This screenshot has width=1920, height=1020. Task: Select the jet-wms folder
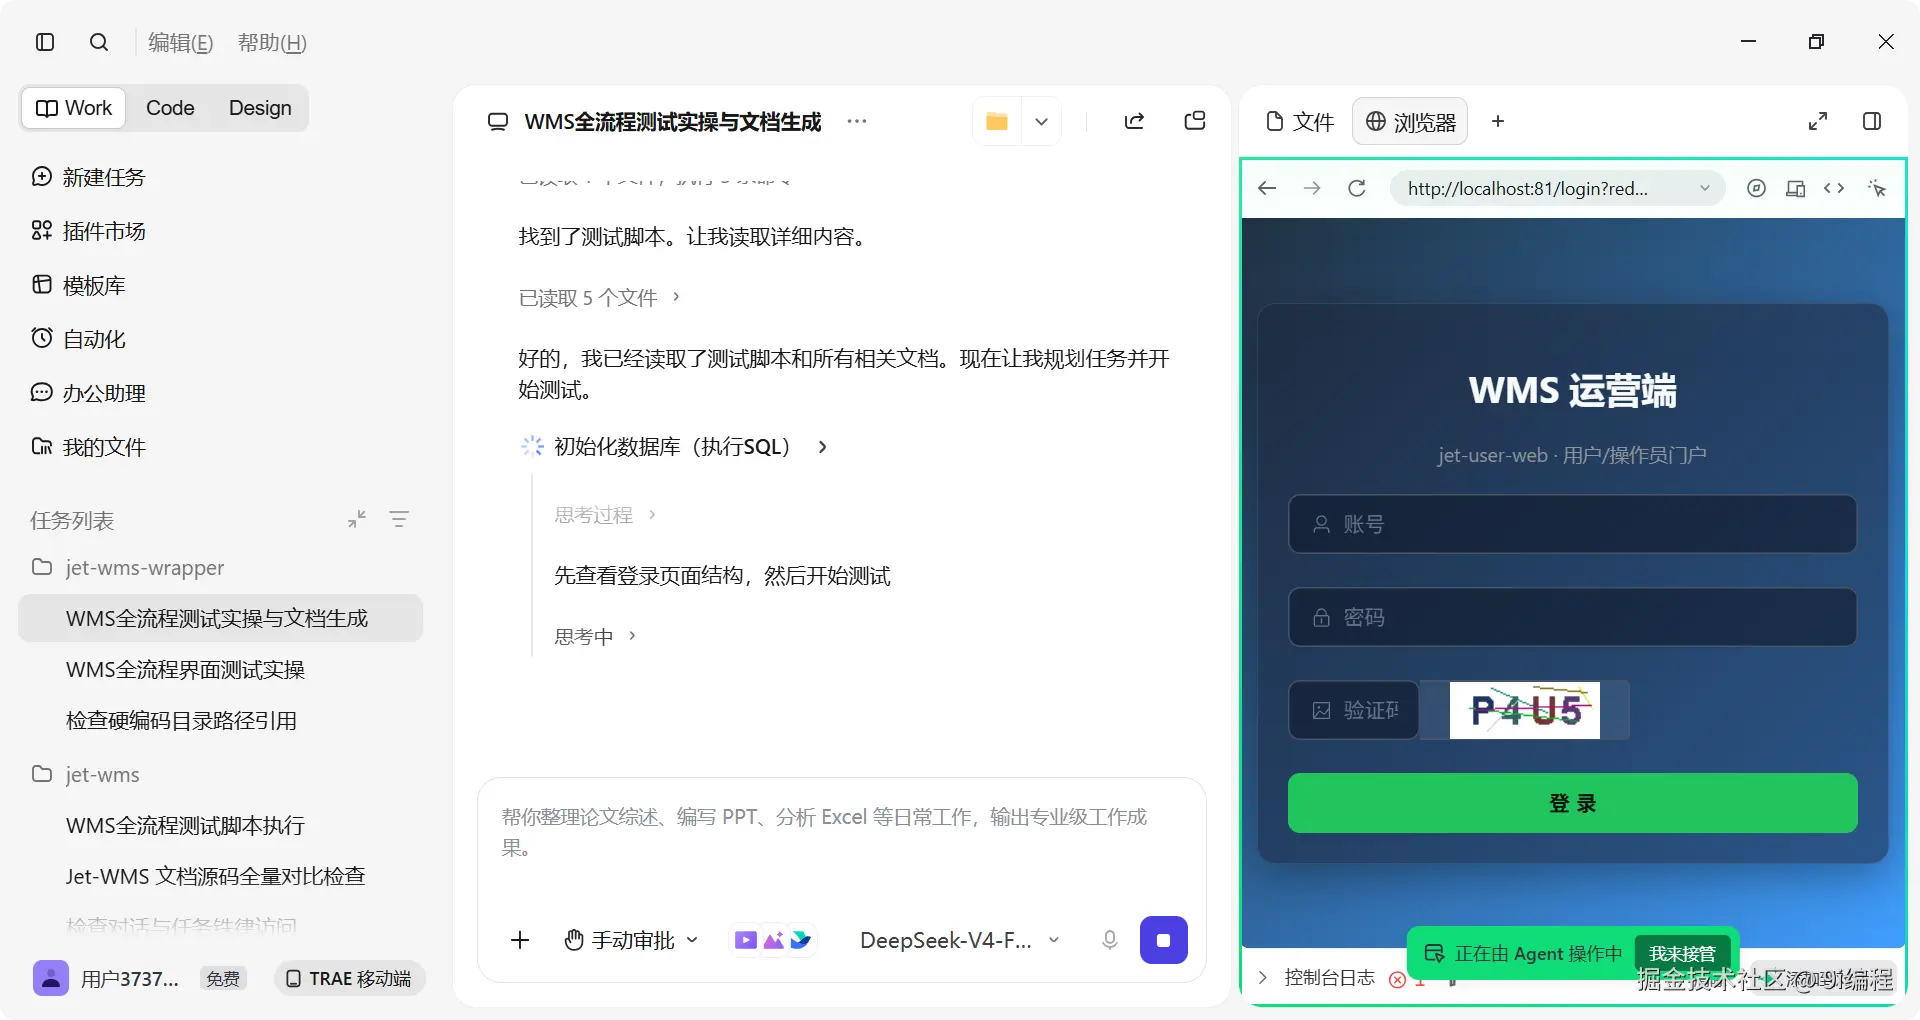[86, 774]
